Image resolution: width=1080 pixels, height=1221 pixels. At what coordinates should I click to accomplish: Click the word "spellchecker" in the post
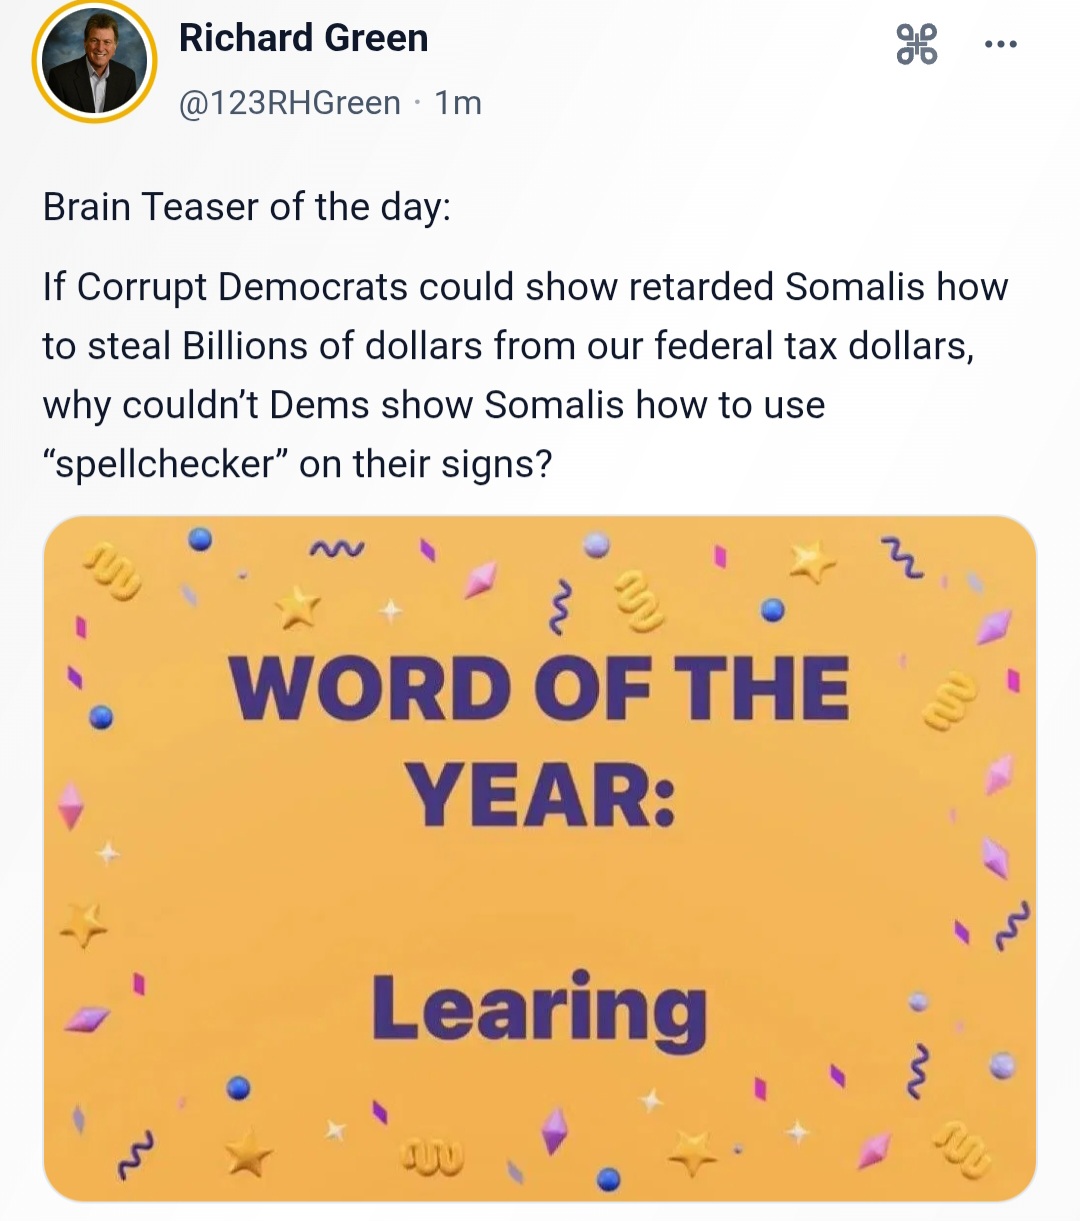pyautogui.click(x=164, y=464)
